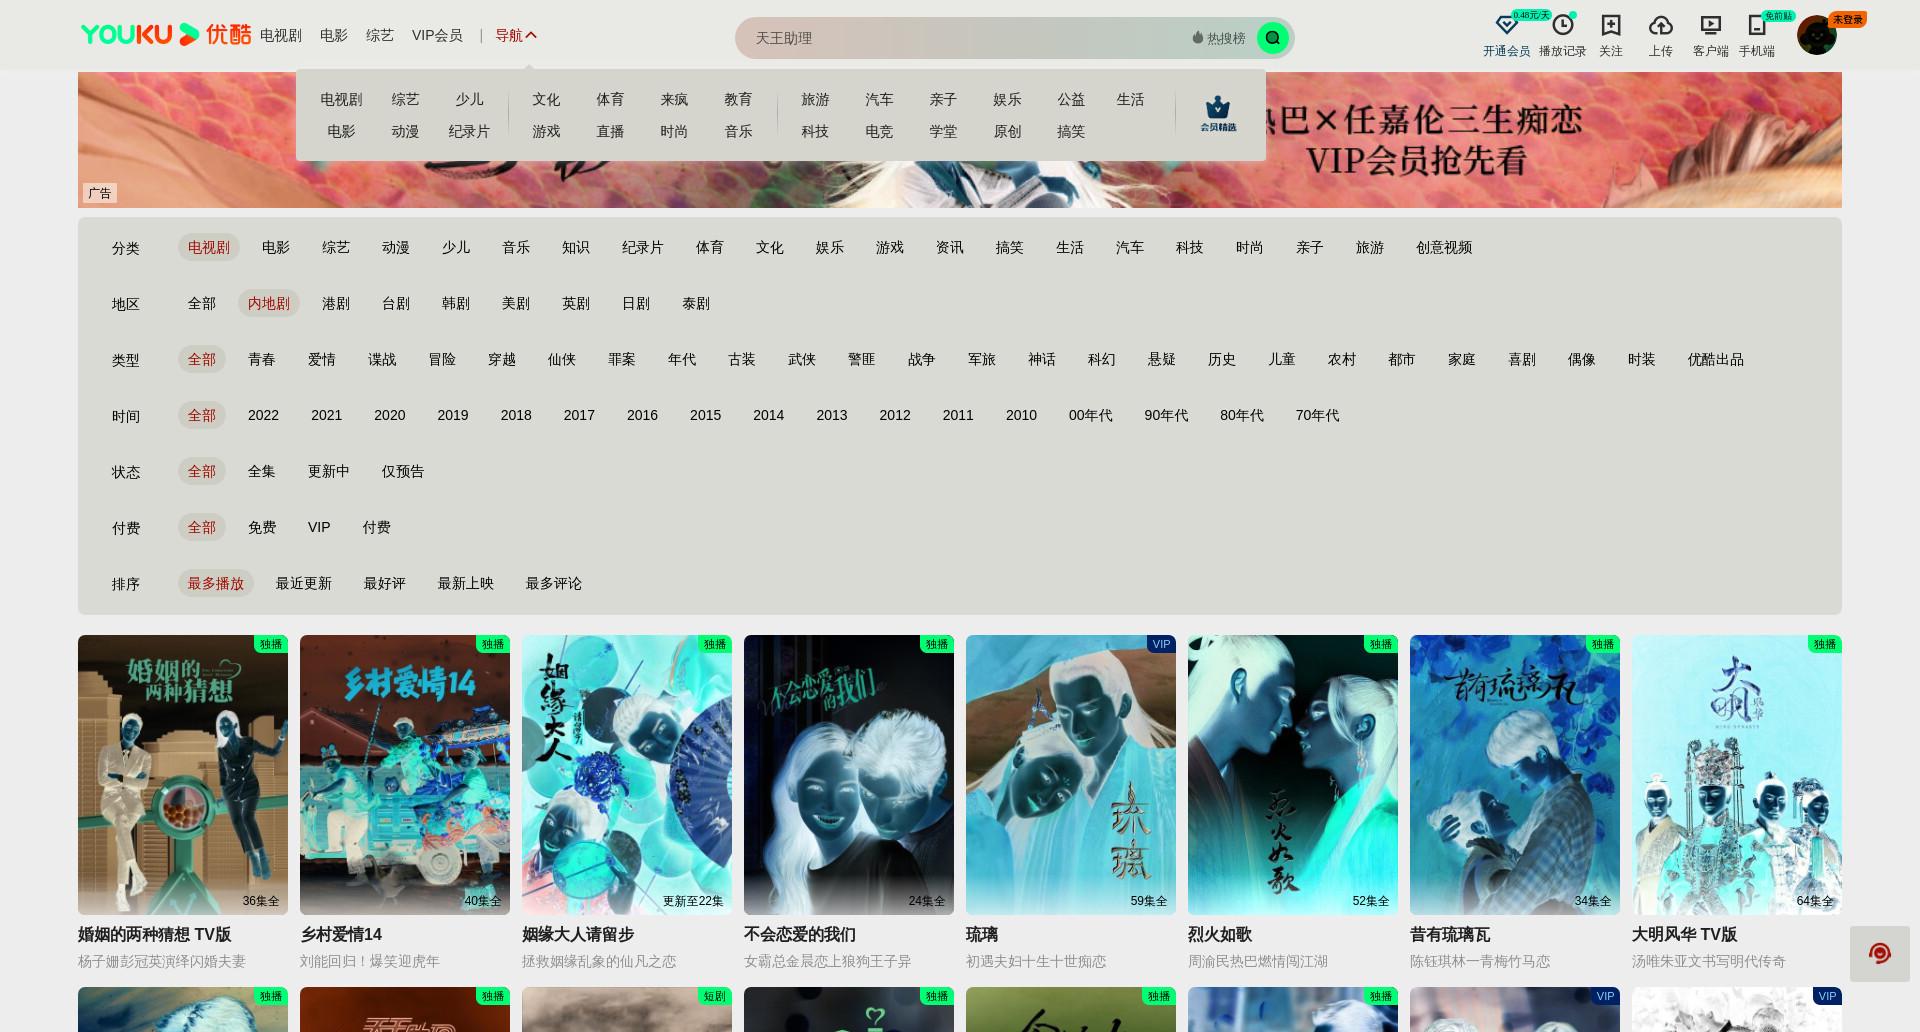The height and width of the screenshot is (1032, 1920).
Task: Select the 电视剧 category filter
Action: click(209, 247)
